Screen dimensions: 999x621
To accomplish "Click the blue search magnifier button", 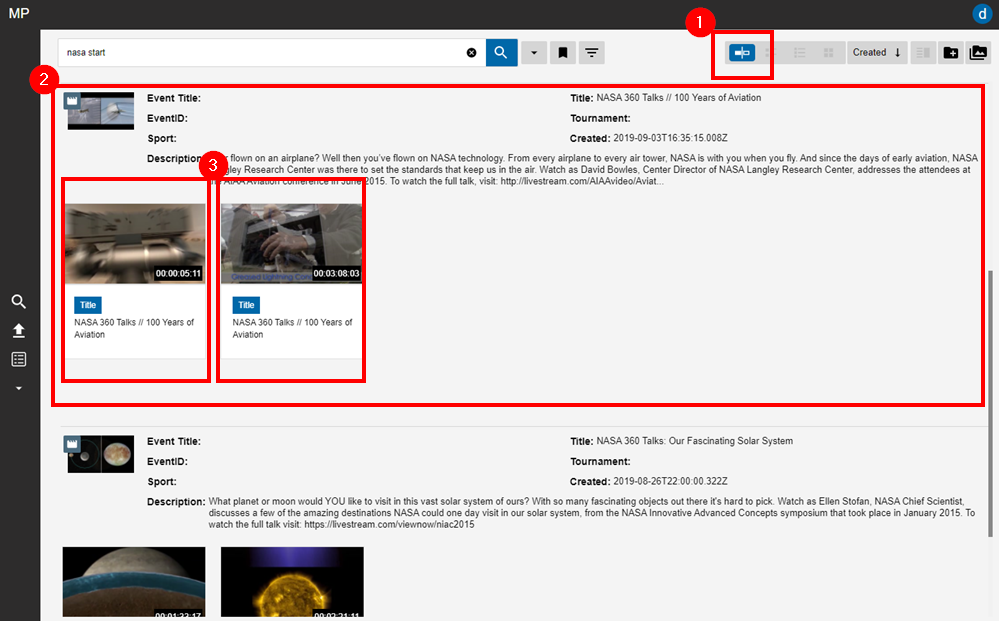I will pyautogui.click(x=501, y=53).
